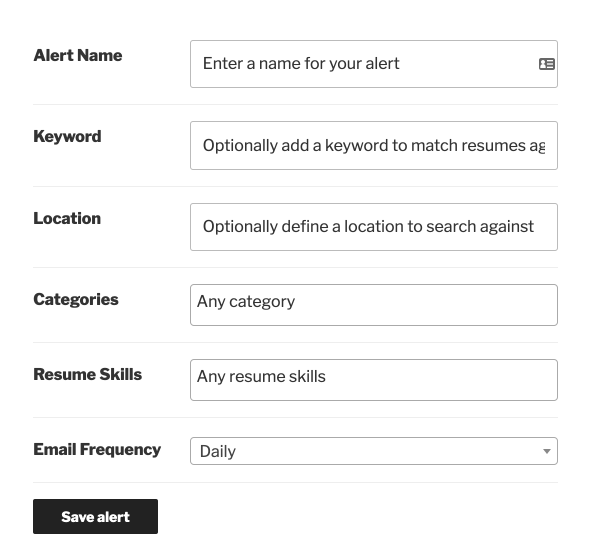The height and width of the screenshot is (555, 610).
Task: Open the Resume Skills selection box
Action: [x=374, y=380]
